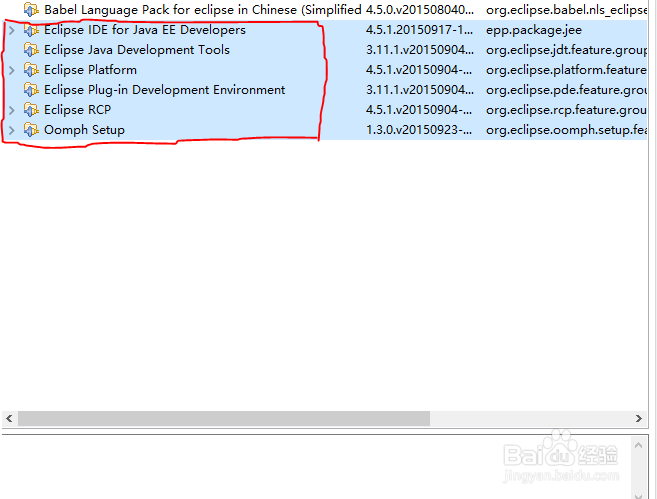
Task: Click the Oomph Setup feature icon
Action: [31, 130]
